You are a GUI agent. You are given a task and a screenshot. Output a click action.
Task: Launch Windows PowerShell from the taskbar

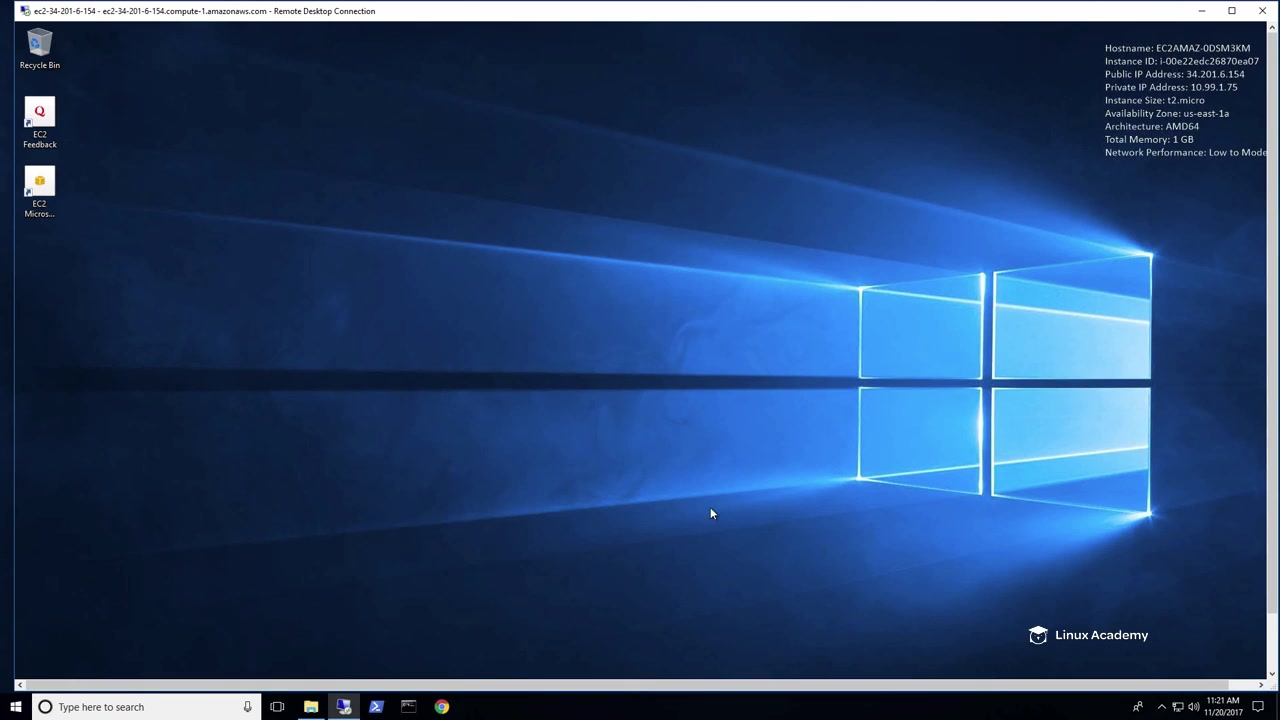(x=376, y=707)
